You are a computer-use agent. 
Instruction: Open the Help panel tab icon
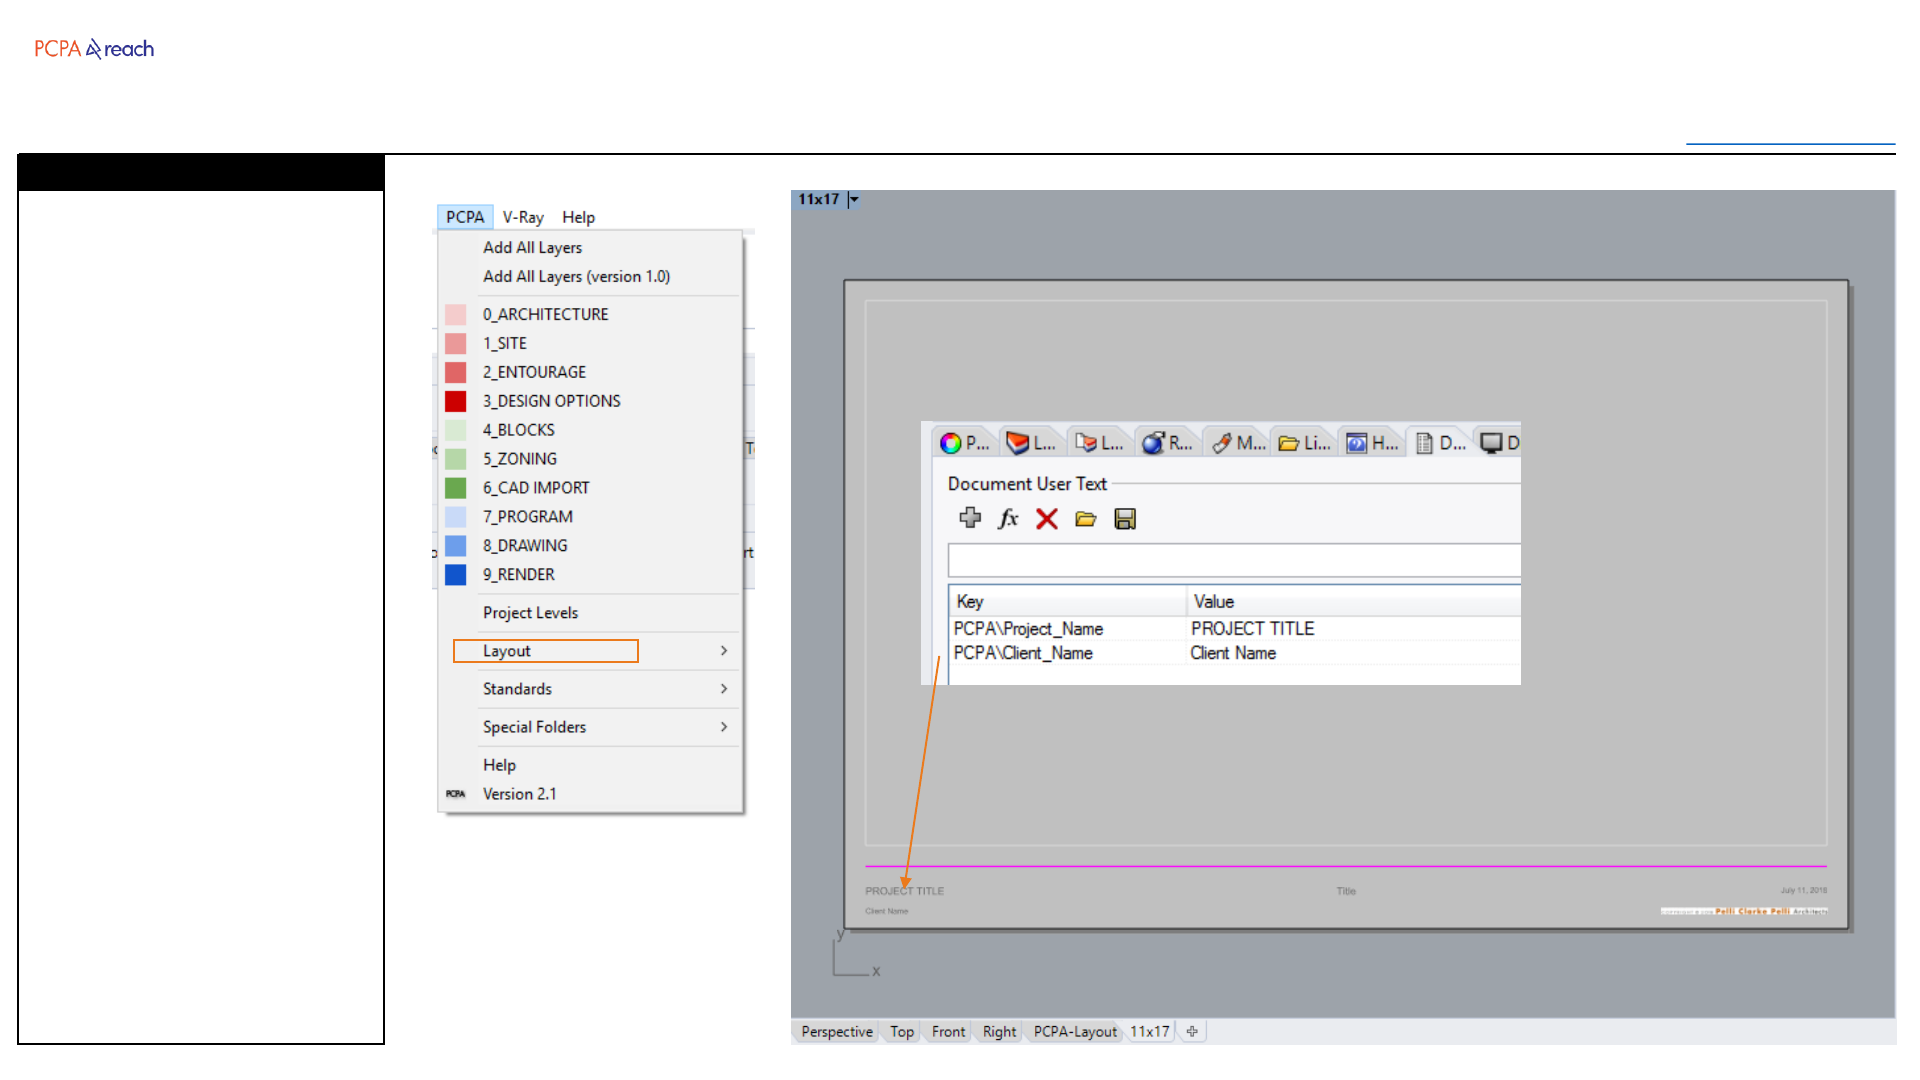[x=1372, y=443]
